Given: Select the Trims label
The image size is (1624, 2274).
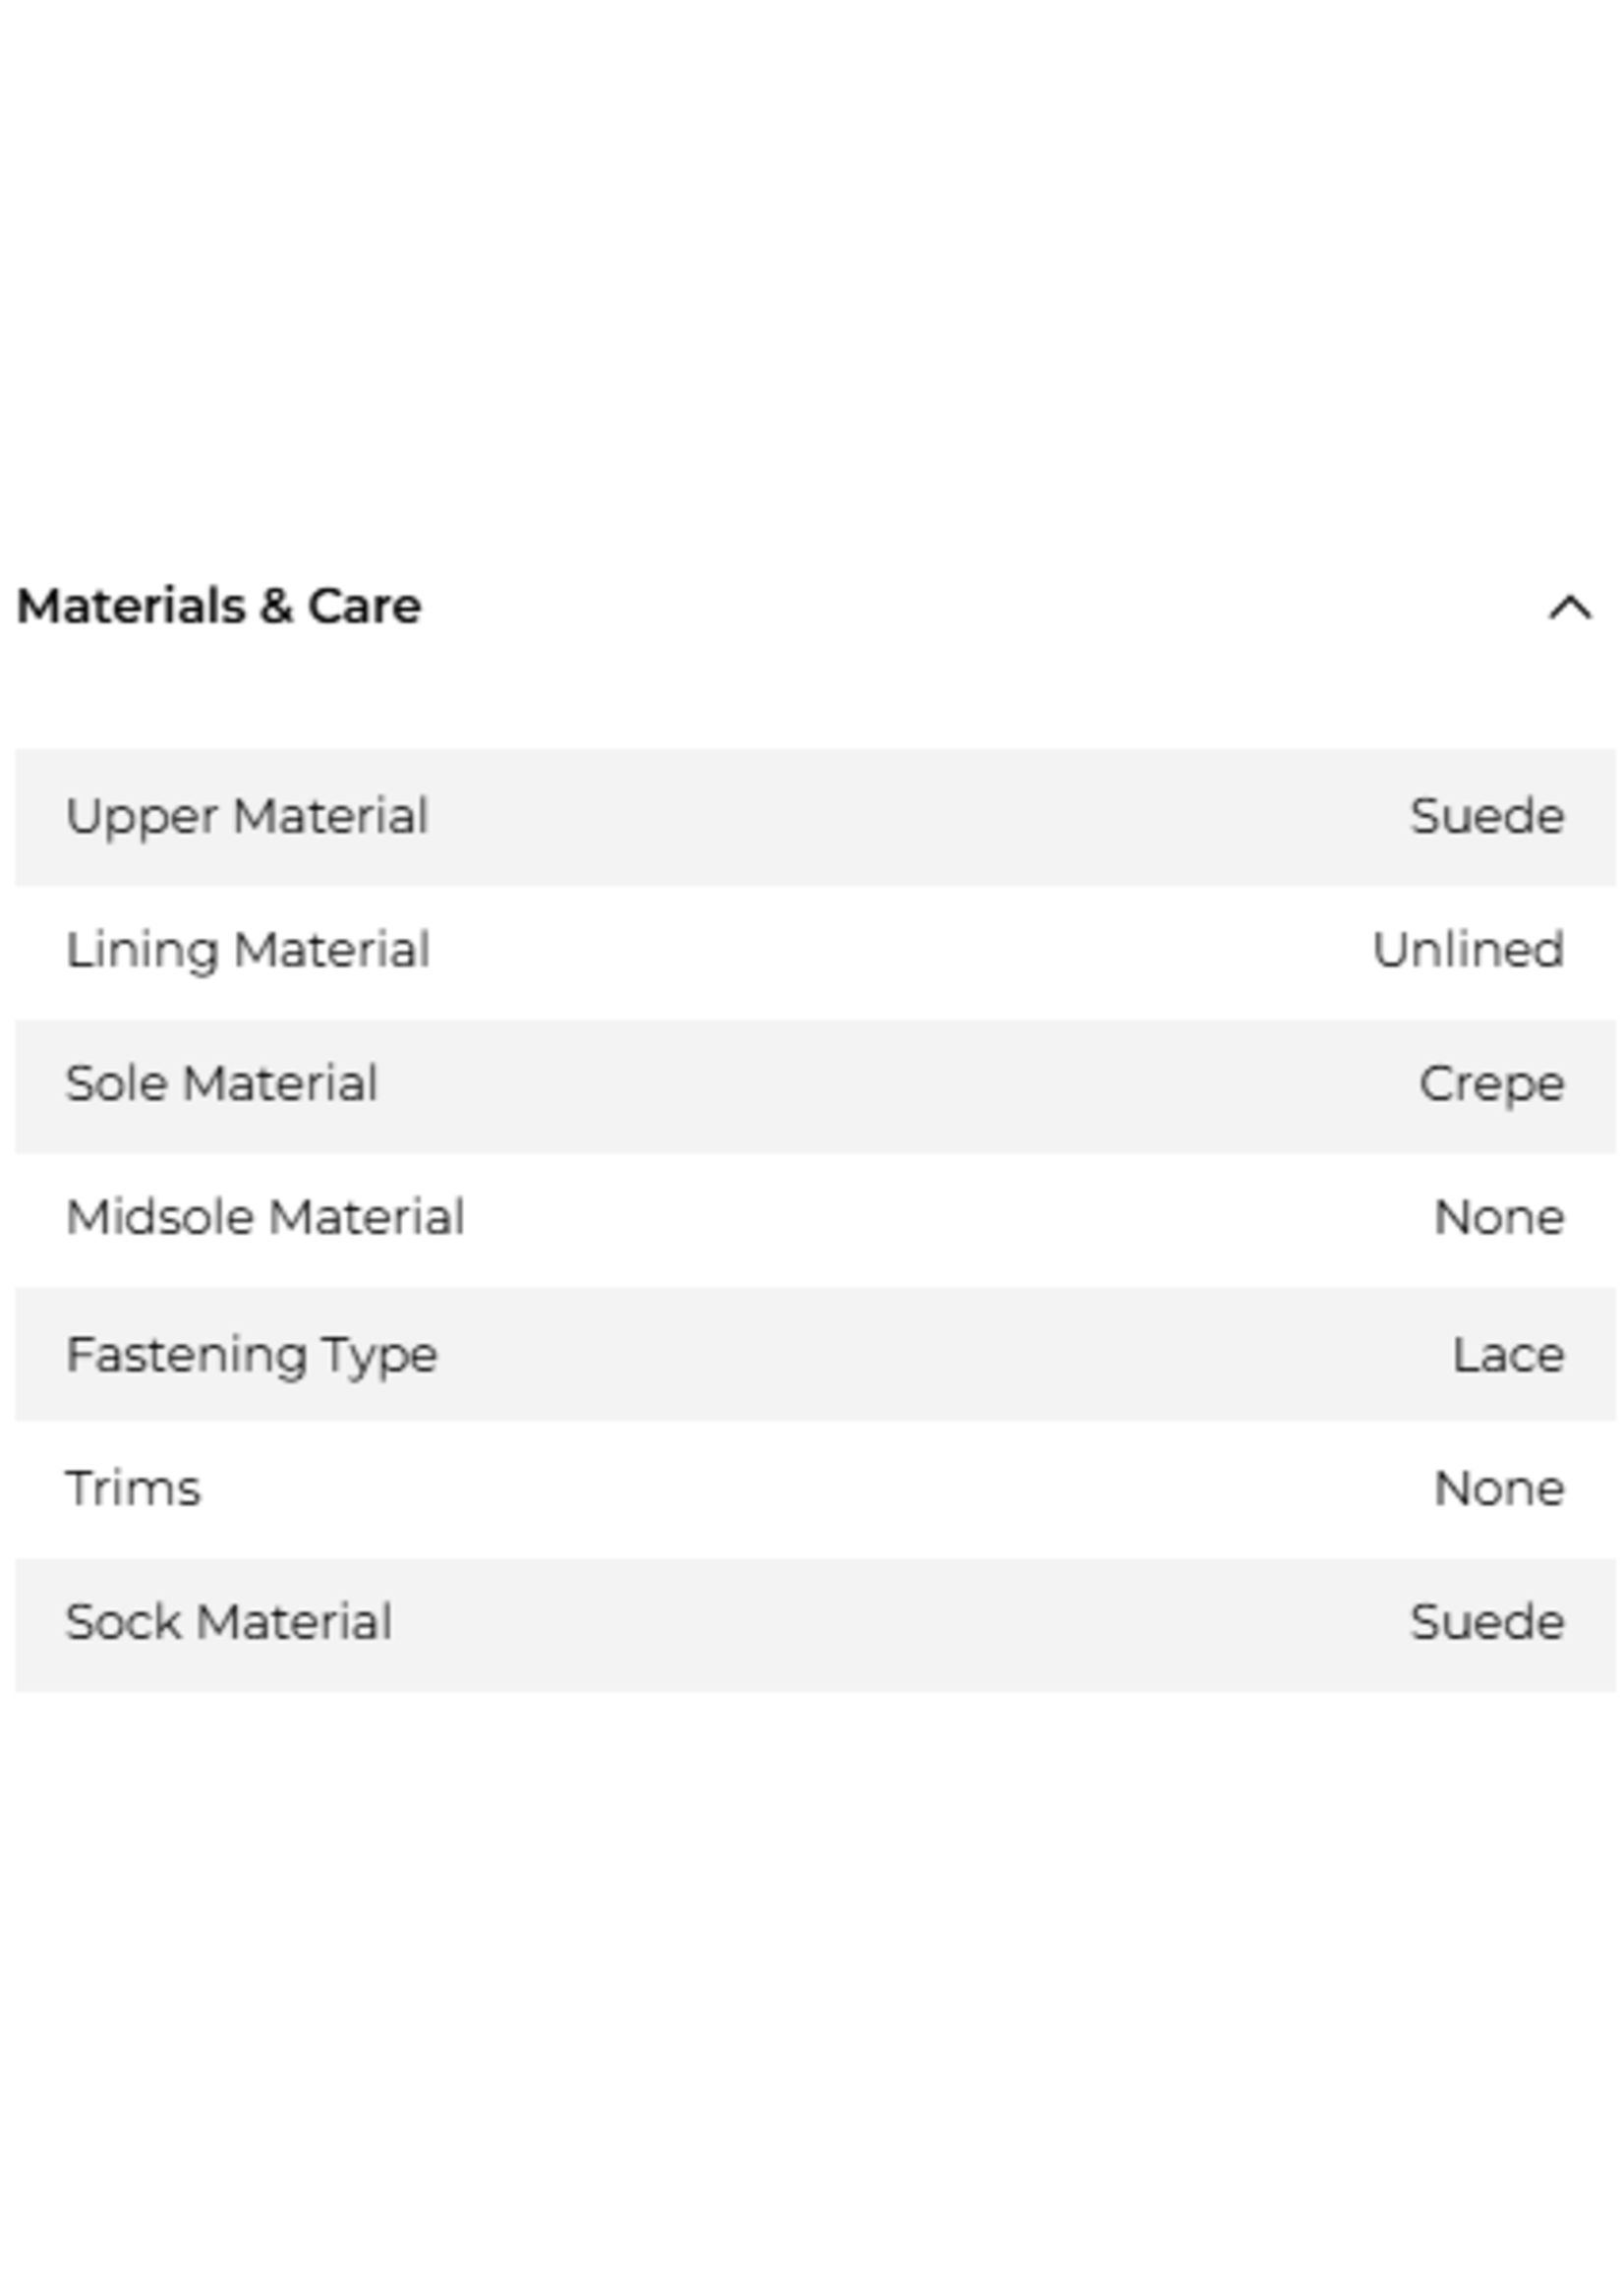Looking at the screenshot, I should coord(134,1489).
